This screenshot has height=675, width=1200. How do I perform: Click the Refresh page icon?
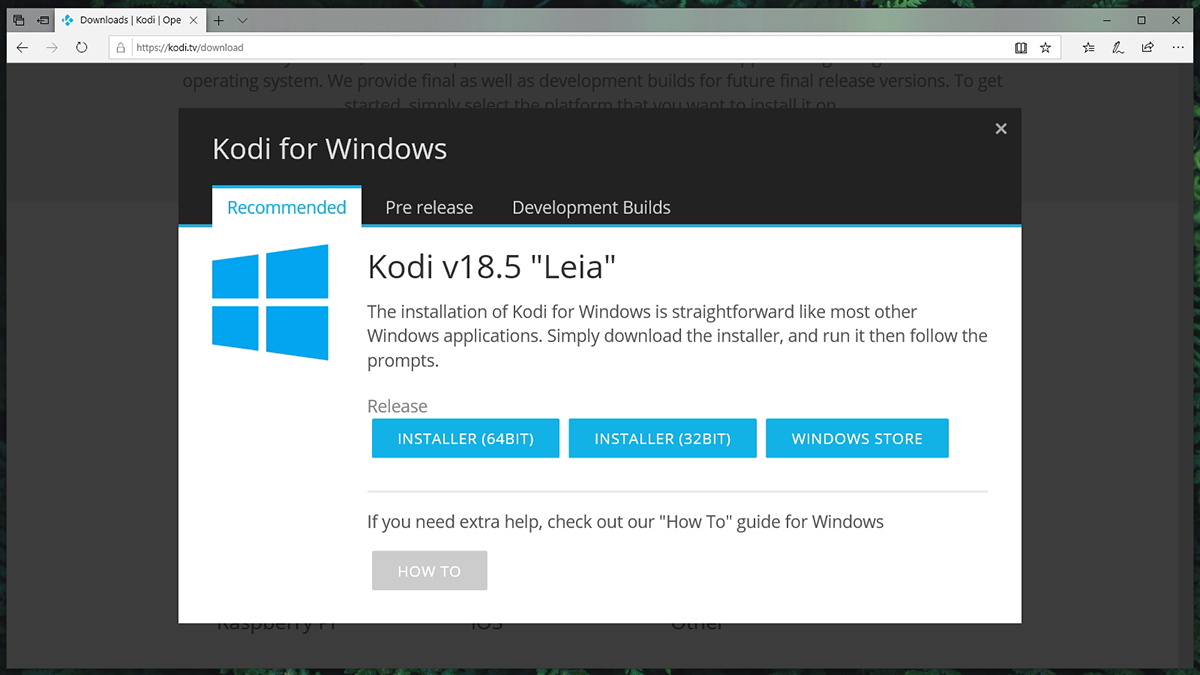(82, 47)
